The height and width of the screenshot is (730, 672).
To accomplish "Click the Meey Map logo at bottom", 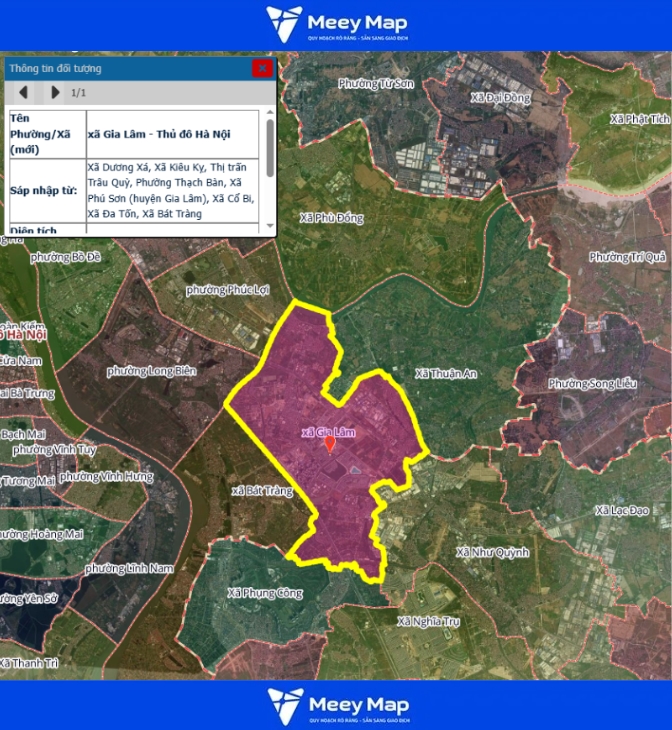I will [x=336, y=706].
